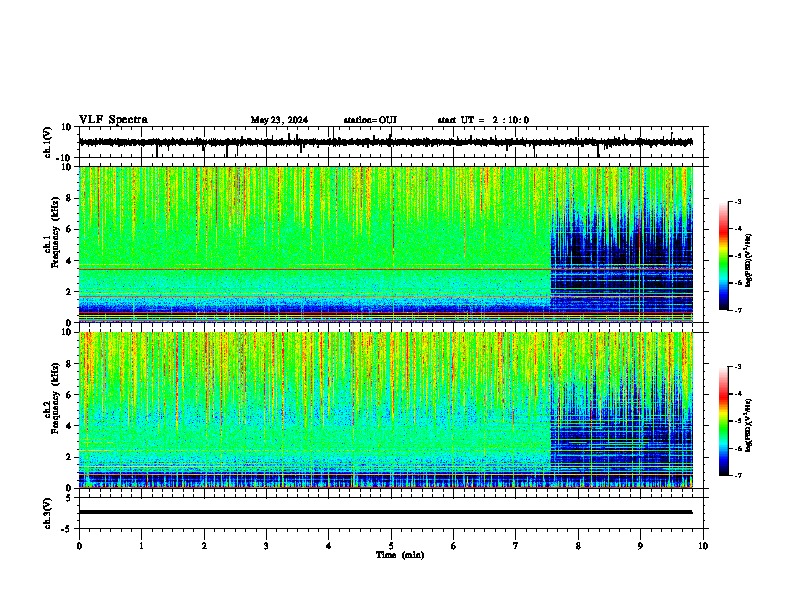
Task: Select the "start UT = 2 : 10: 0" text
Action: tap(483, 120)
